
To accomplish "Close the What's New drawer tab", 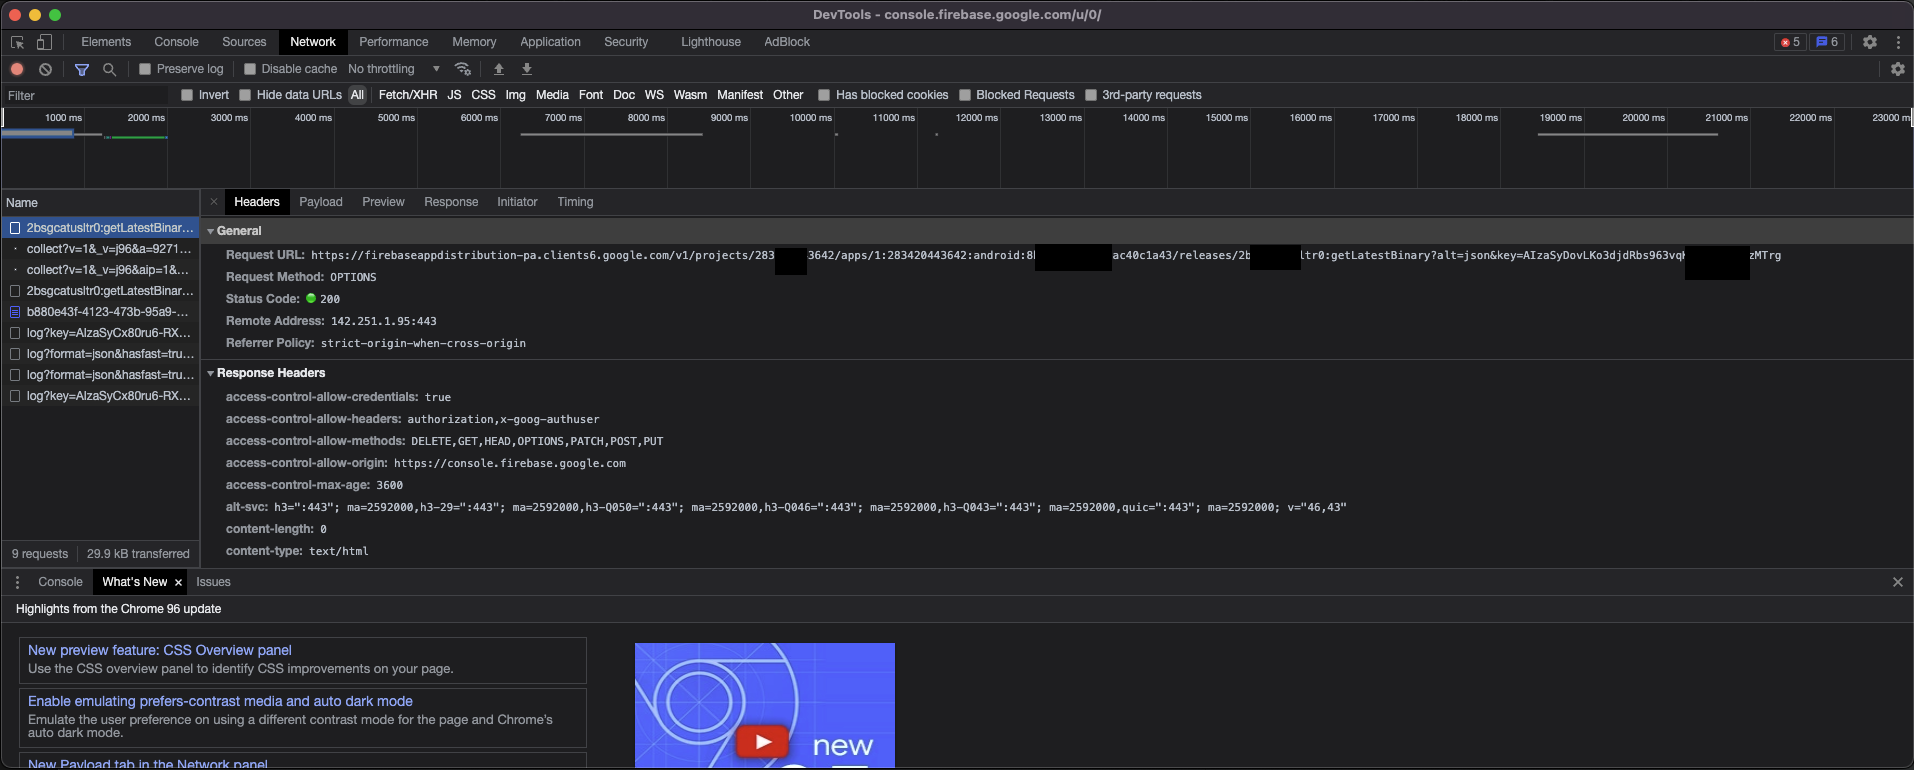I will coord(178,582).
